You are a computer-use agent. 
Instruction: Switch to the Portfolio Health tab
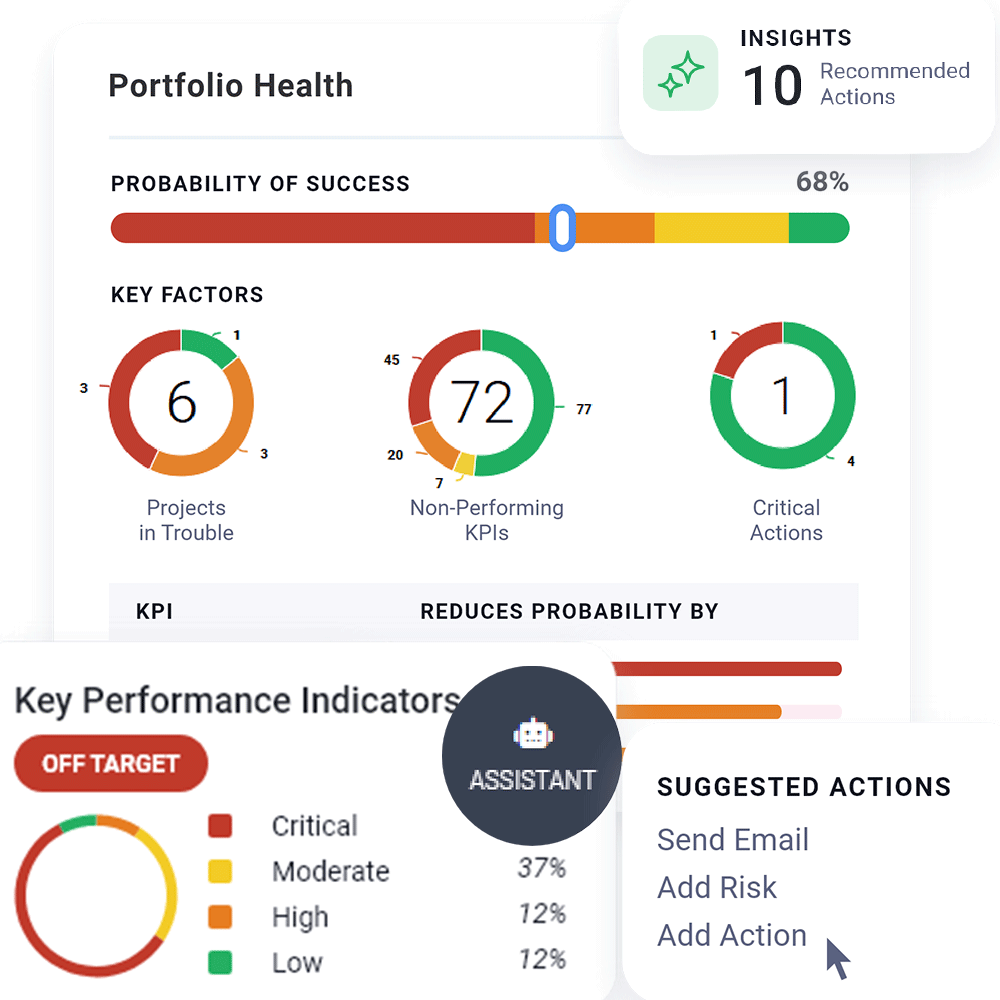pyautogui.click(x=231, y=85)
